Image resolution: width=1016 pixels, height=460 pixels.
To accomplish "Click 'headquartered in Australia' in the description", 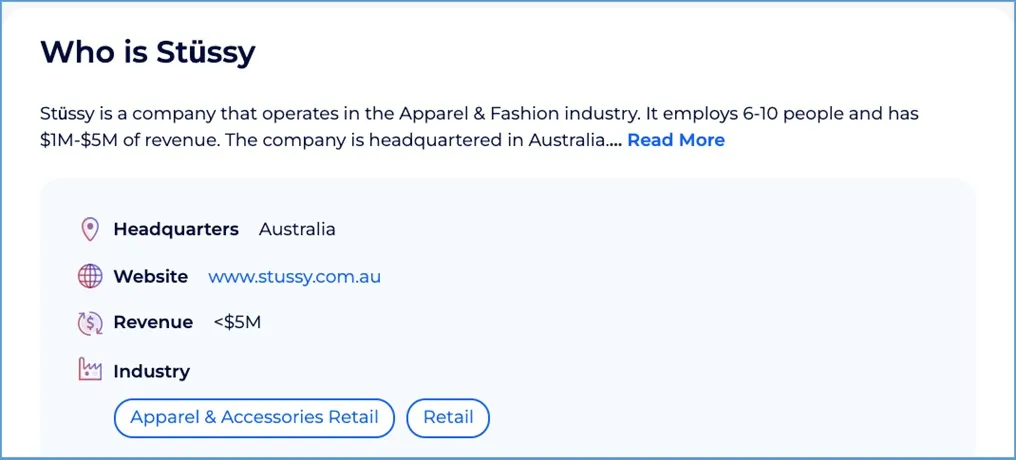I will [x=488, y=140].
